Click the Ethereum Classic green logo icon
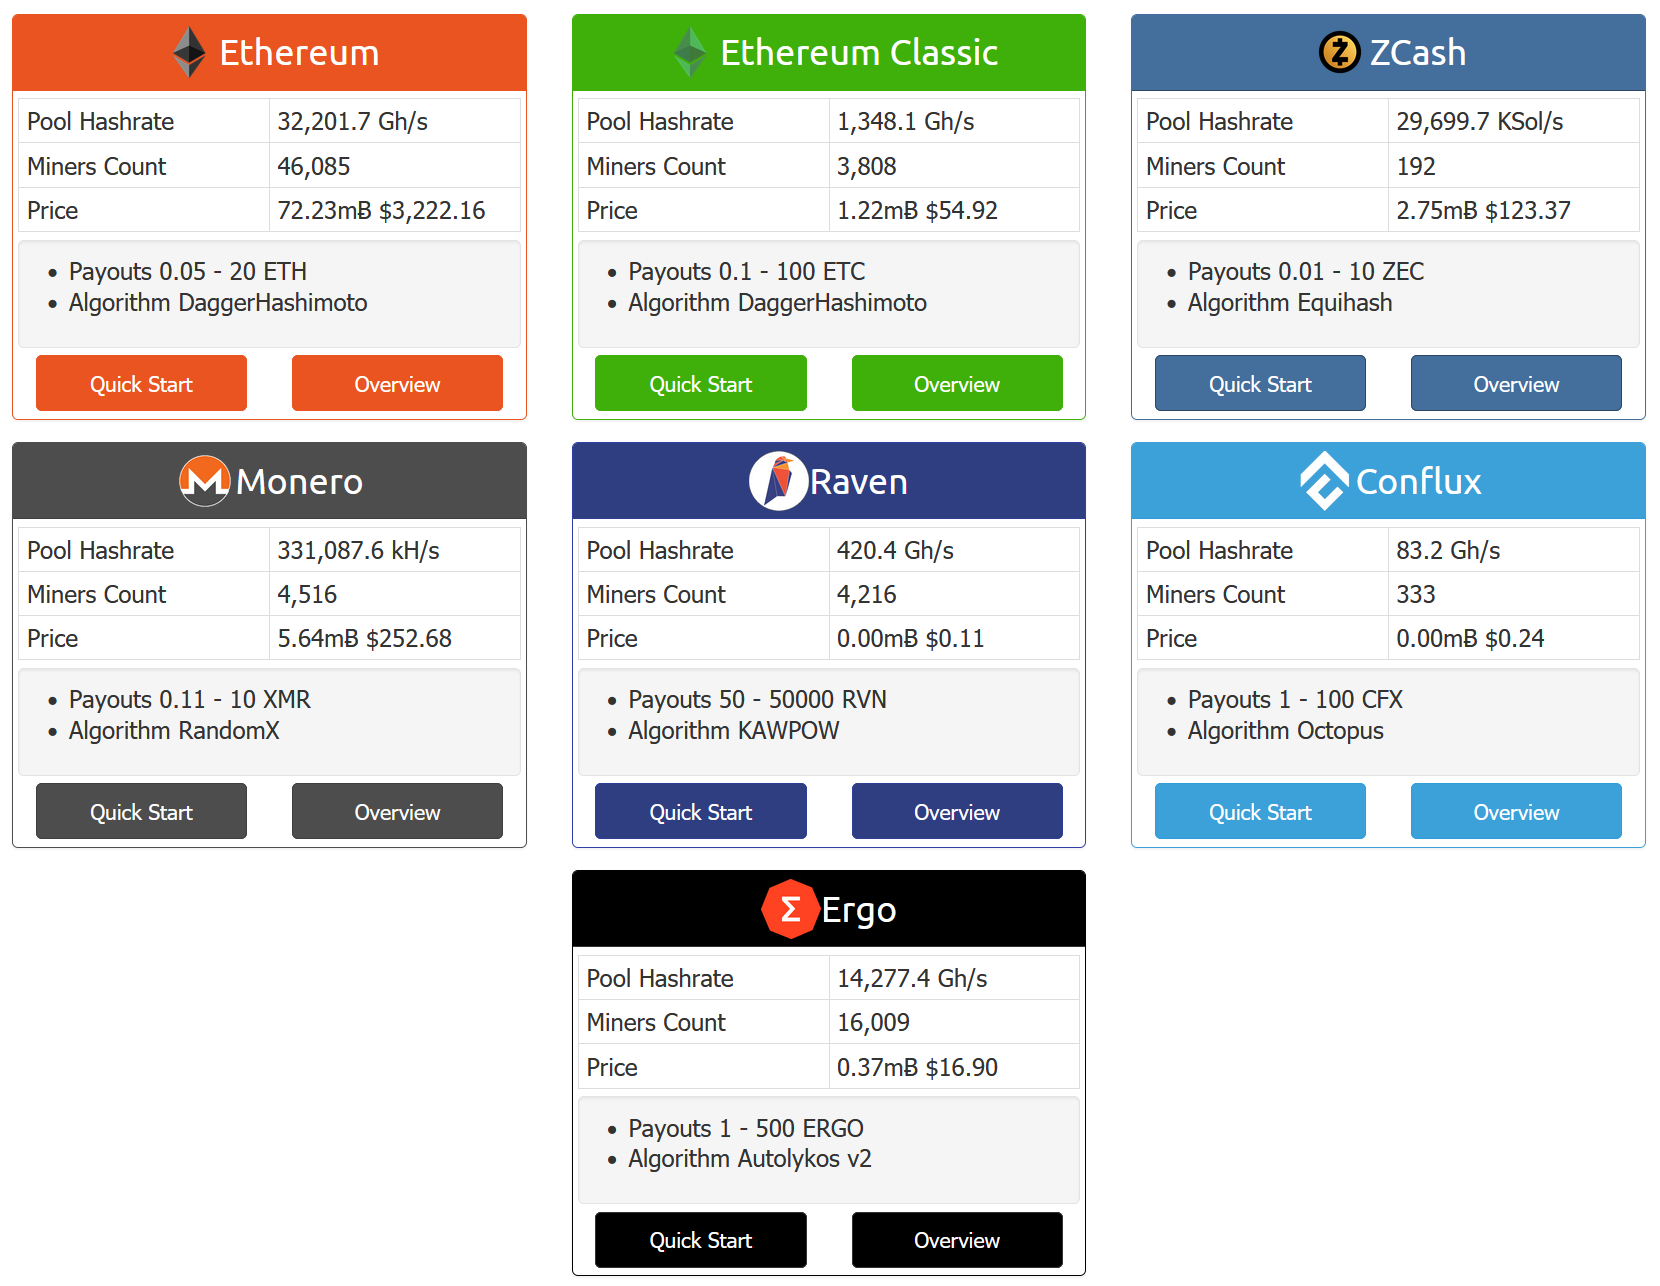Viewport: 1660px width, 1286px height. pos(690,52)
